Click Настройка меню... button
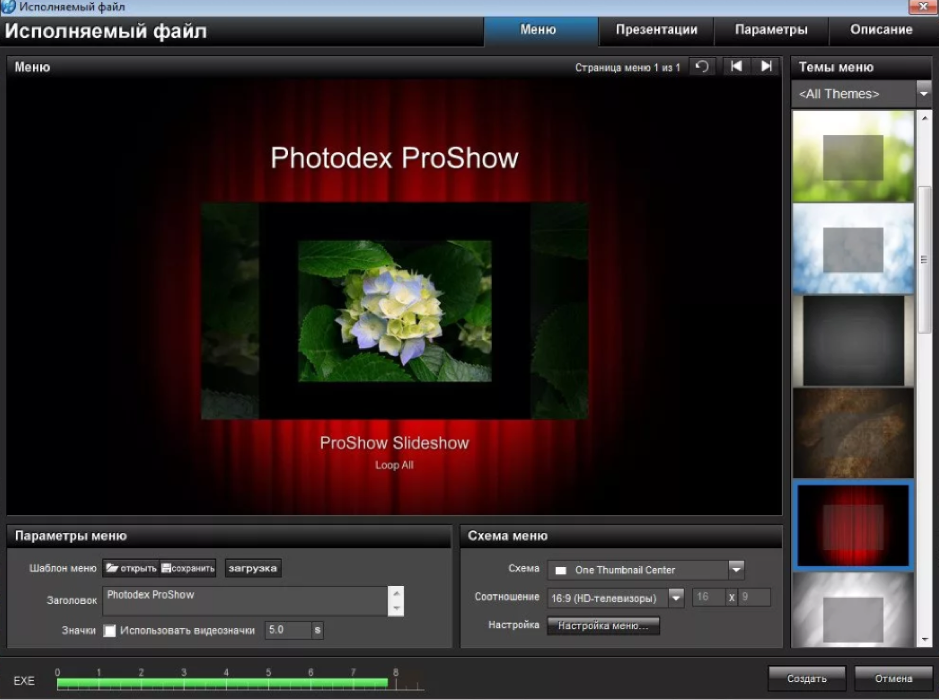Viewport: 939px width, 700px height. 603,626
